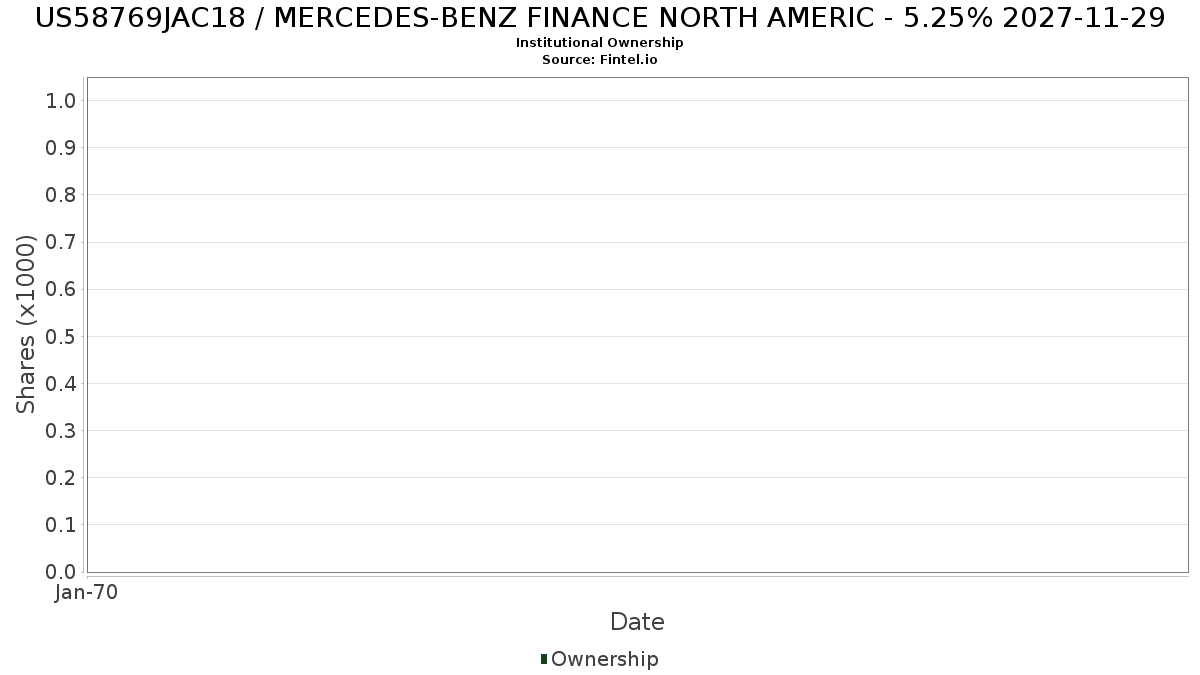
Task: Open the Source: Fintel.io text
Action: coord(600,60)
